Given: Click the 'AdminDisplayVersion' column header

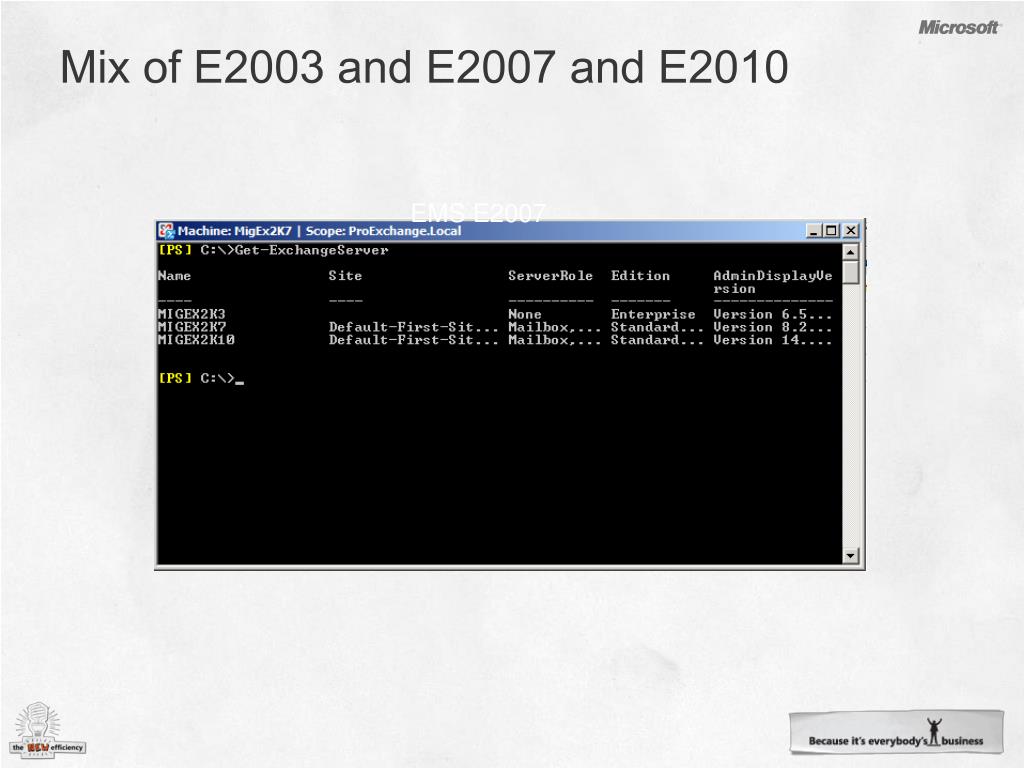Looking at the screenshot, I should [773, 282].
